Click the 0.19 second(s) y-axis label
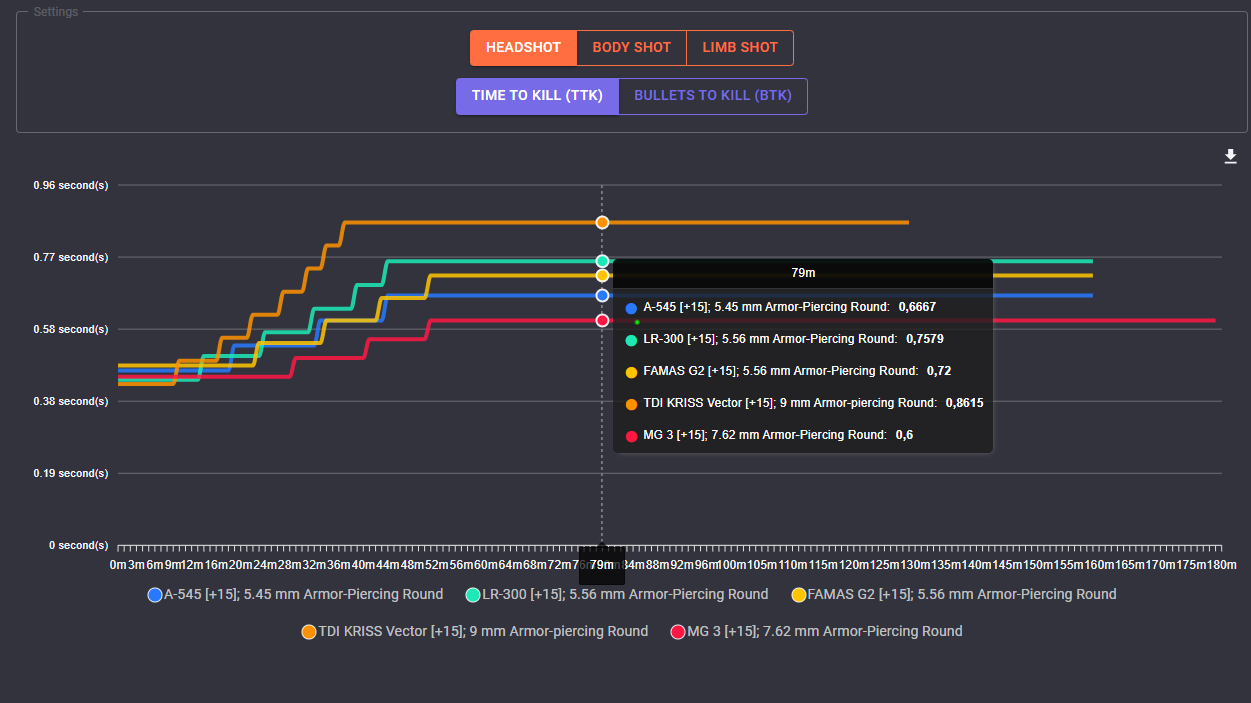Image resolution: width=1251 pixels, height=703 pixels. (x=71, y=473)
